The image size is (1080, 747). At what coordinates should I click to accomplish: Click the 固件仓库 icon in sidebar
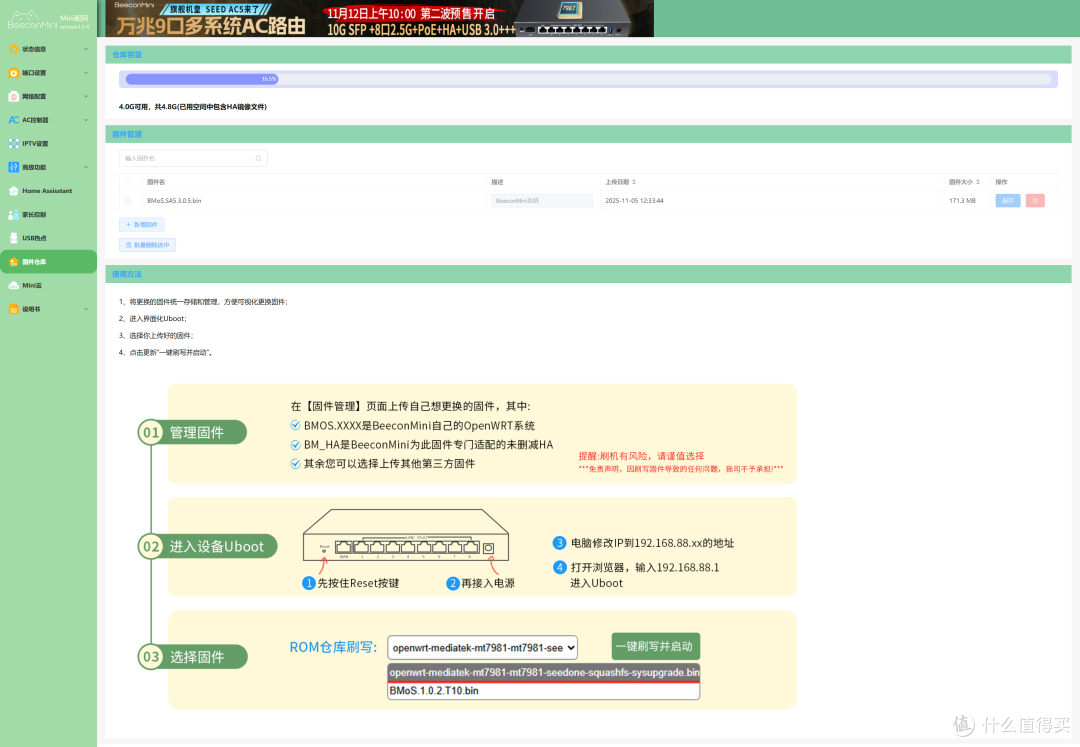tap(14, 262)
